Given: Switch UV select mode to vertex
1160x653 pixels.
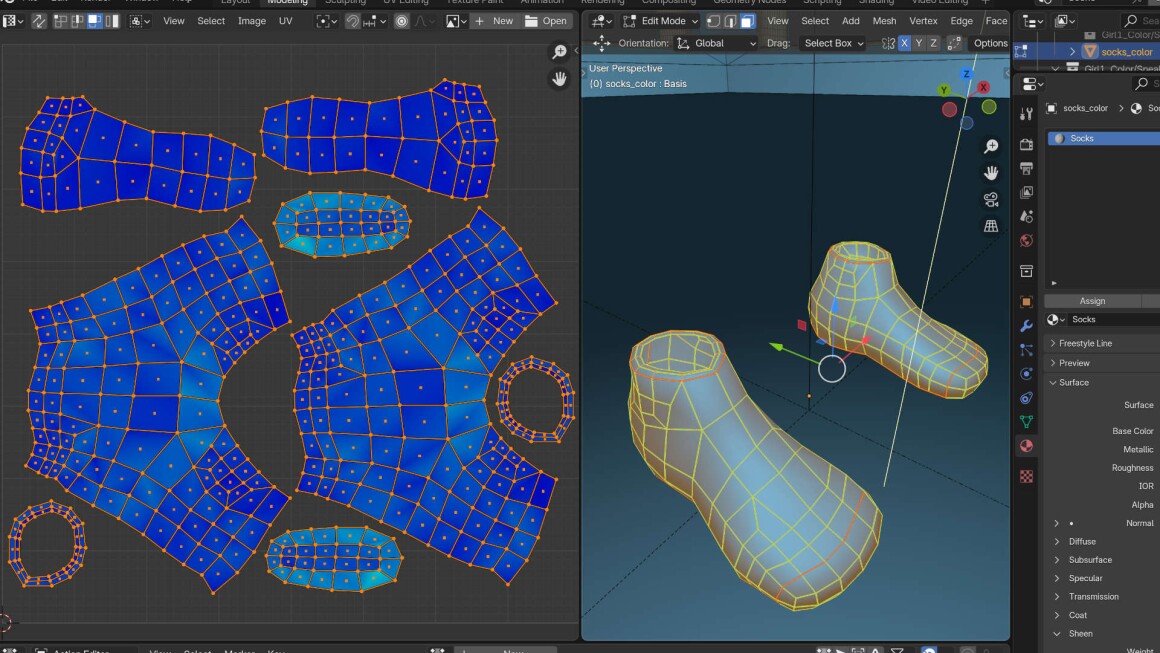Looking at the screenshot, I should click(61, 21).
